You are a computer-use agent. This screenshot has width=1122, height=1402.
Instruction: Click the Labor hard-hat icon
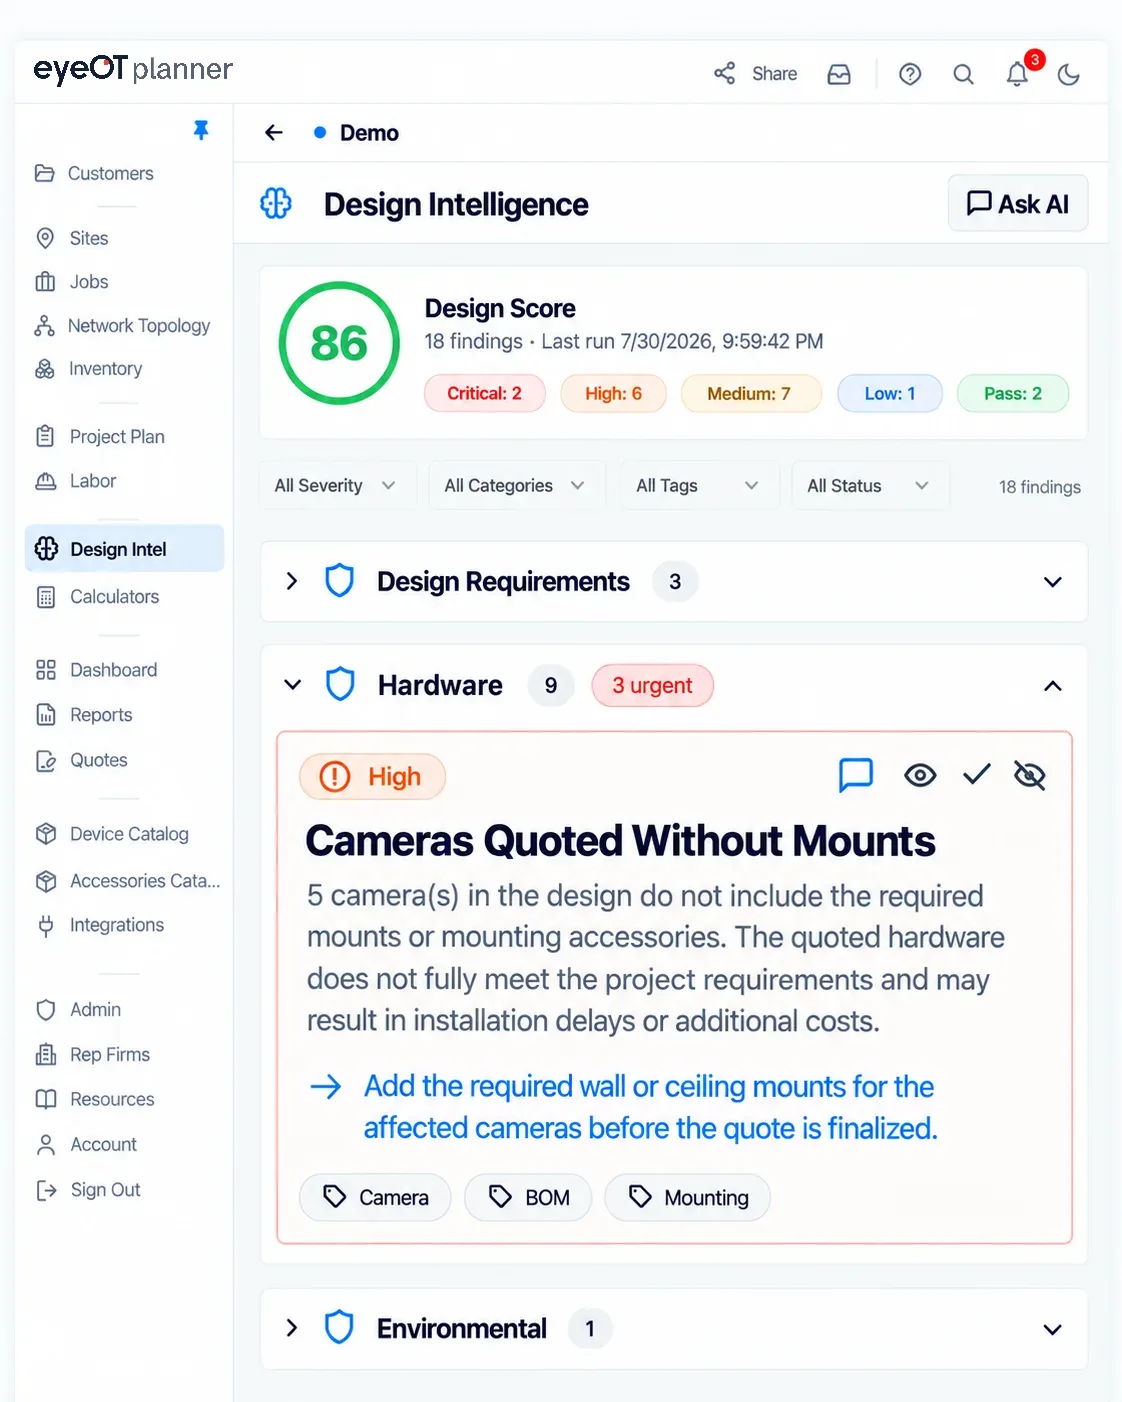click(46, 481)
